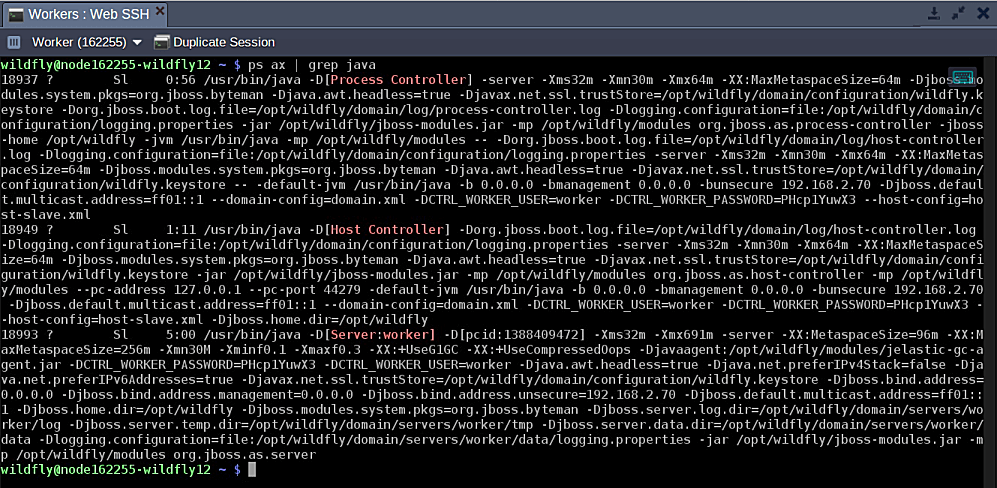Close the Web SSH panel
The height and width of the screenshot is (488, 997).
click(984, 13)
